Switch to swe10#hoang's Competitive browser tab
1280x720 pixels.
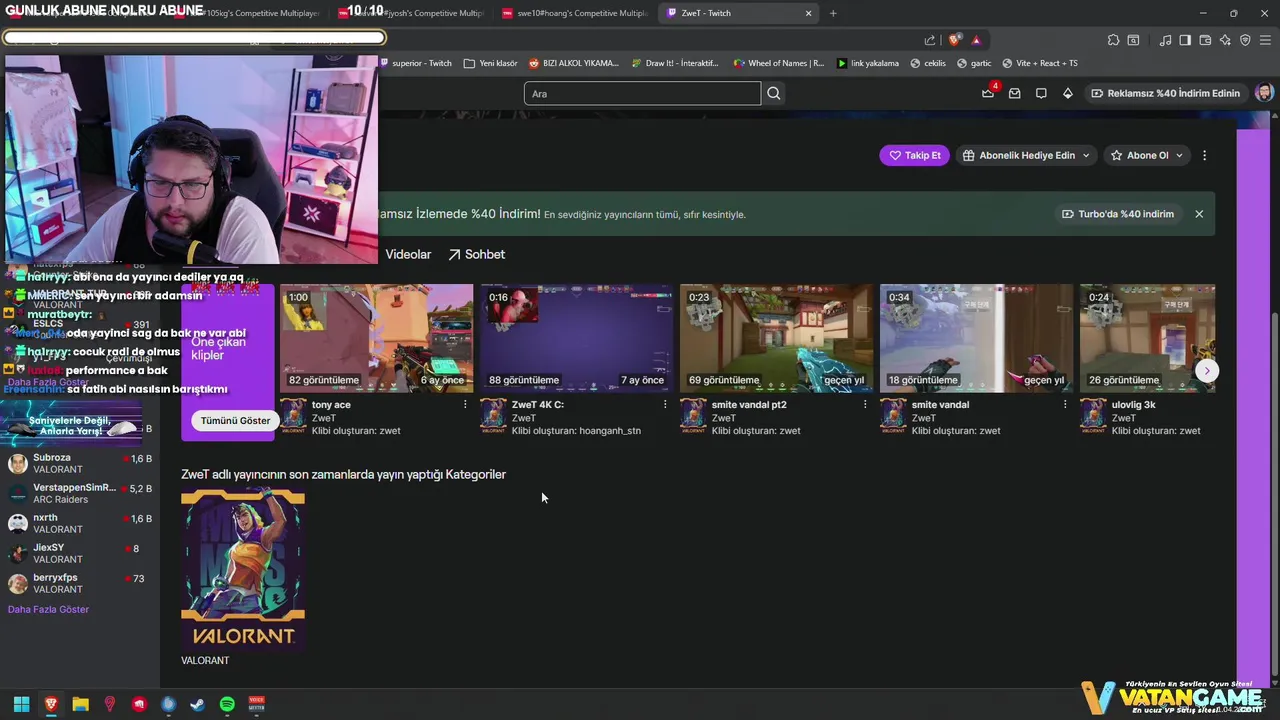click(x=575, y=13)
